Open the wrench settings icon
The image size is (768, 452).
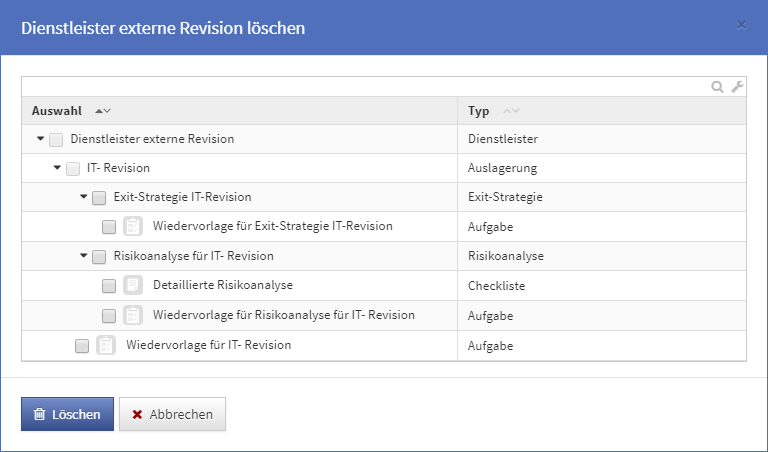click(737, 87)
